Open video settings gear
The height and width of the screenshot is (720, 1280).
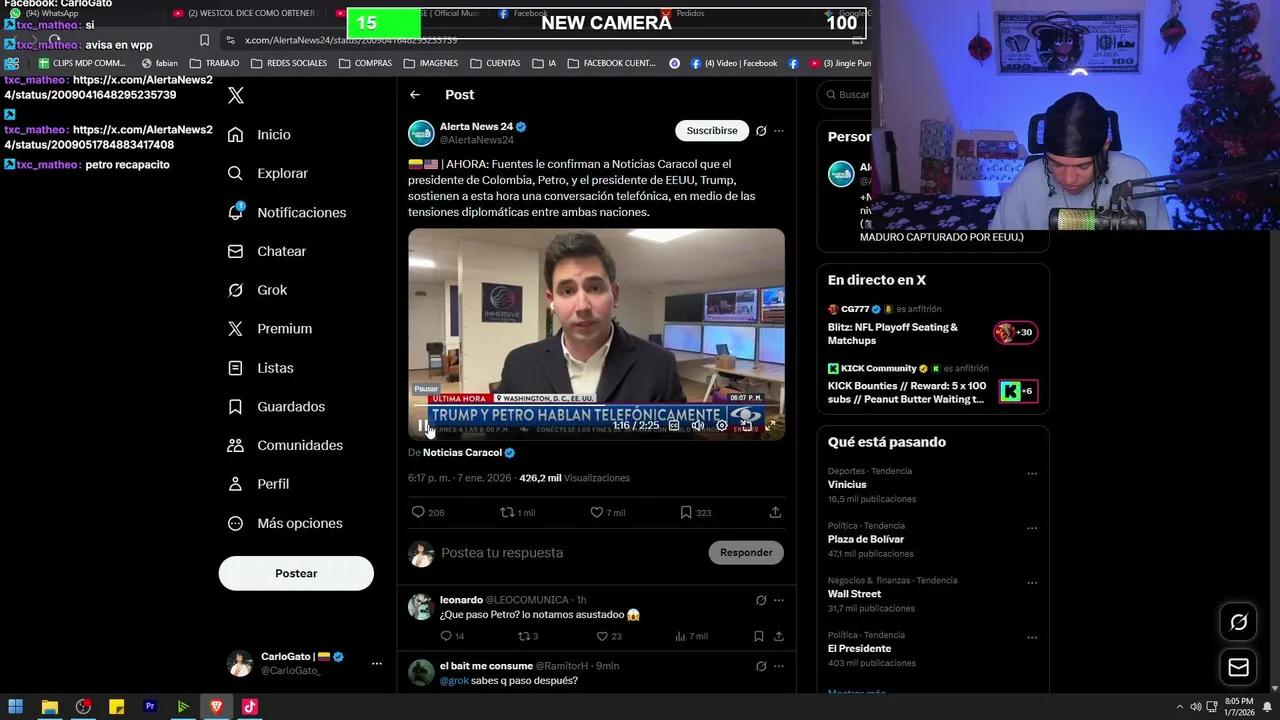point(722,426)
